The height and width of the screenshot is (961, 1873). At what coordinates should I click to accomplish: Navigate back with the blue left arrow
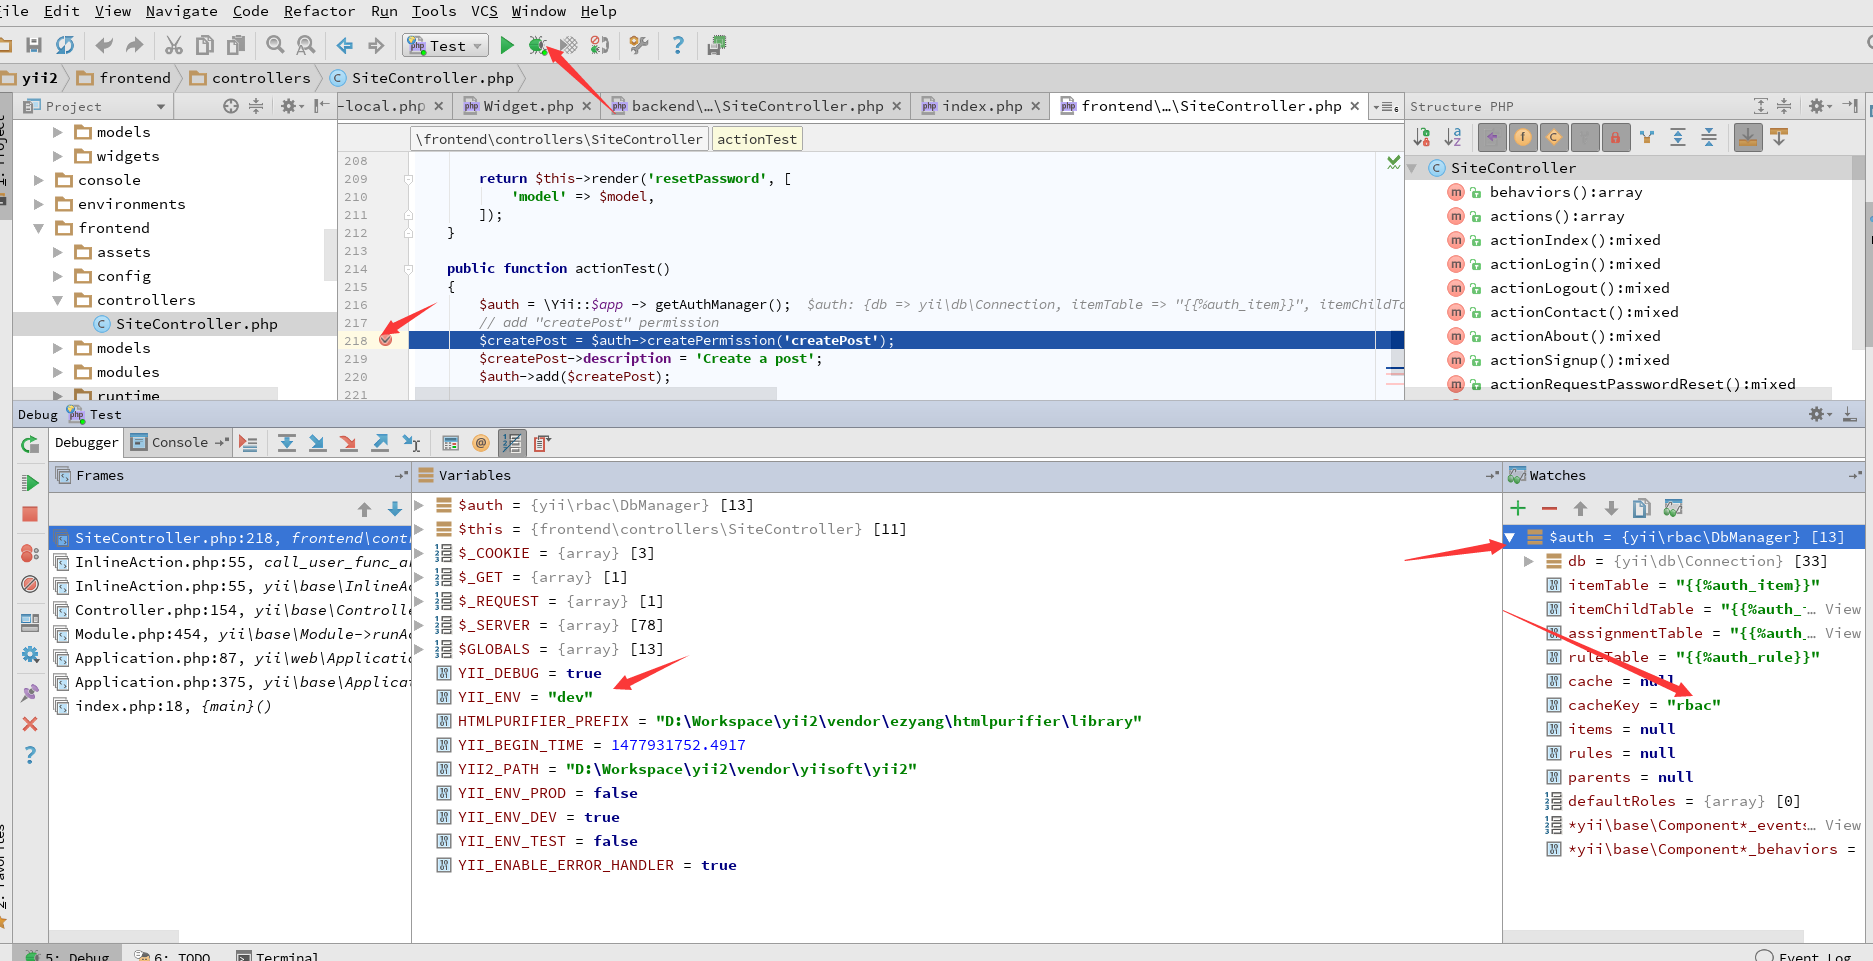345,45
